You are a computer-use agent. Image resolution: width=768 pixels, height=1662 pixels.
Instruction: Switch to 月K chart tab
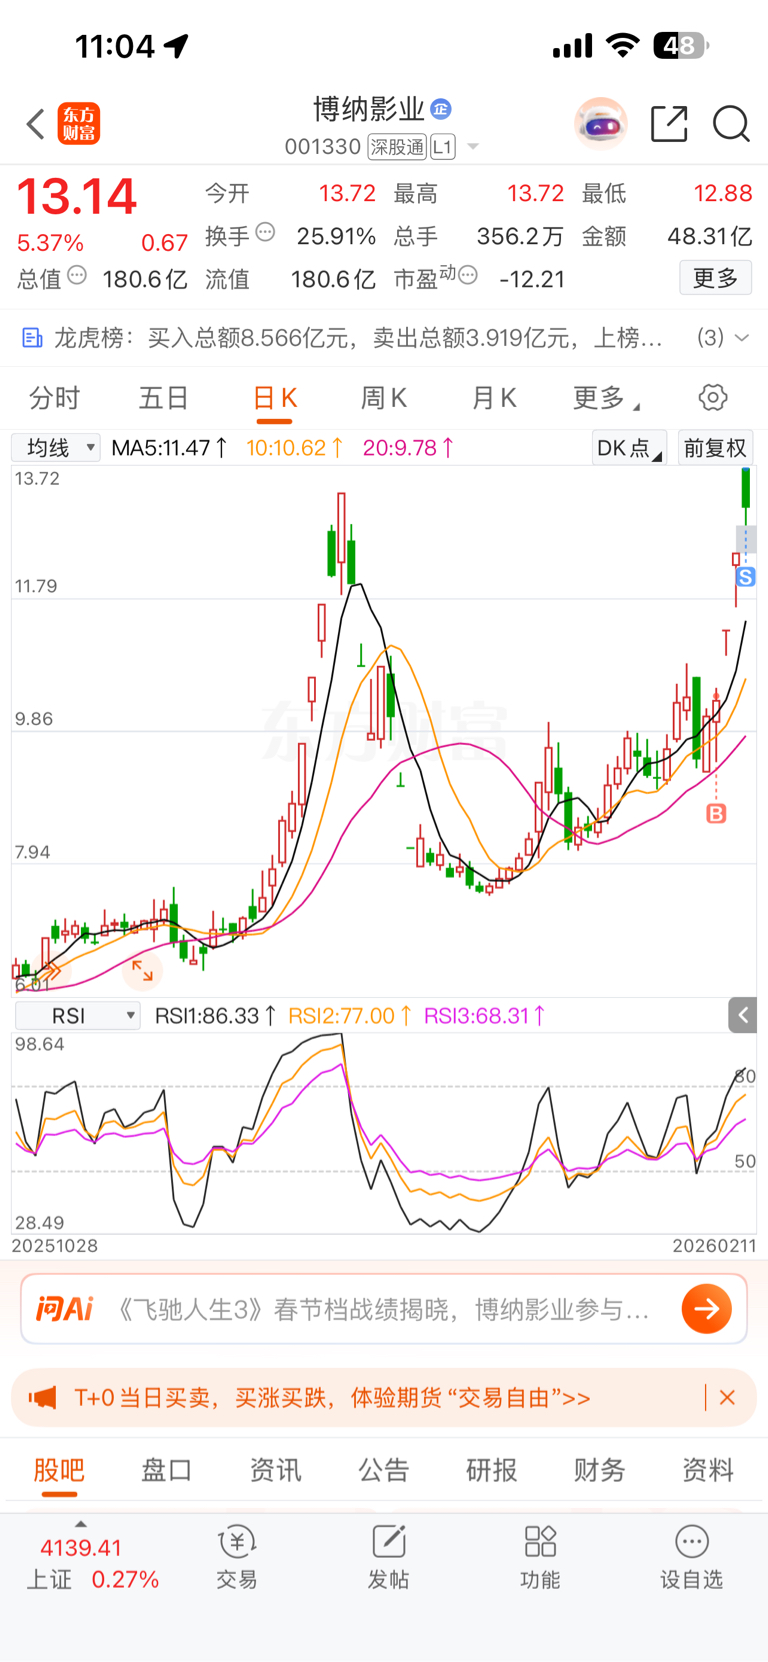(x=494, y=398)
